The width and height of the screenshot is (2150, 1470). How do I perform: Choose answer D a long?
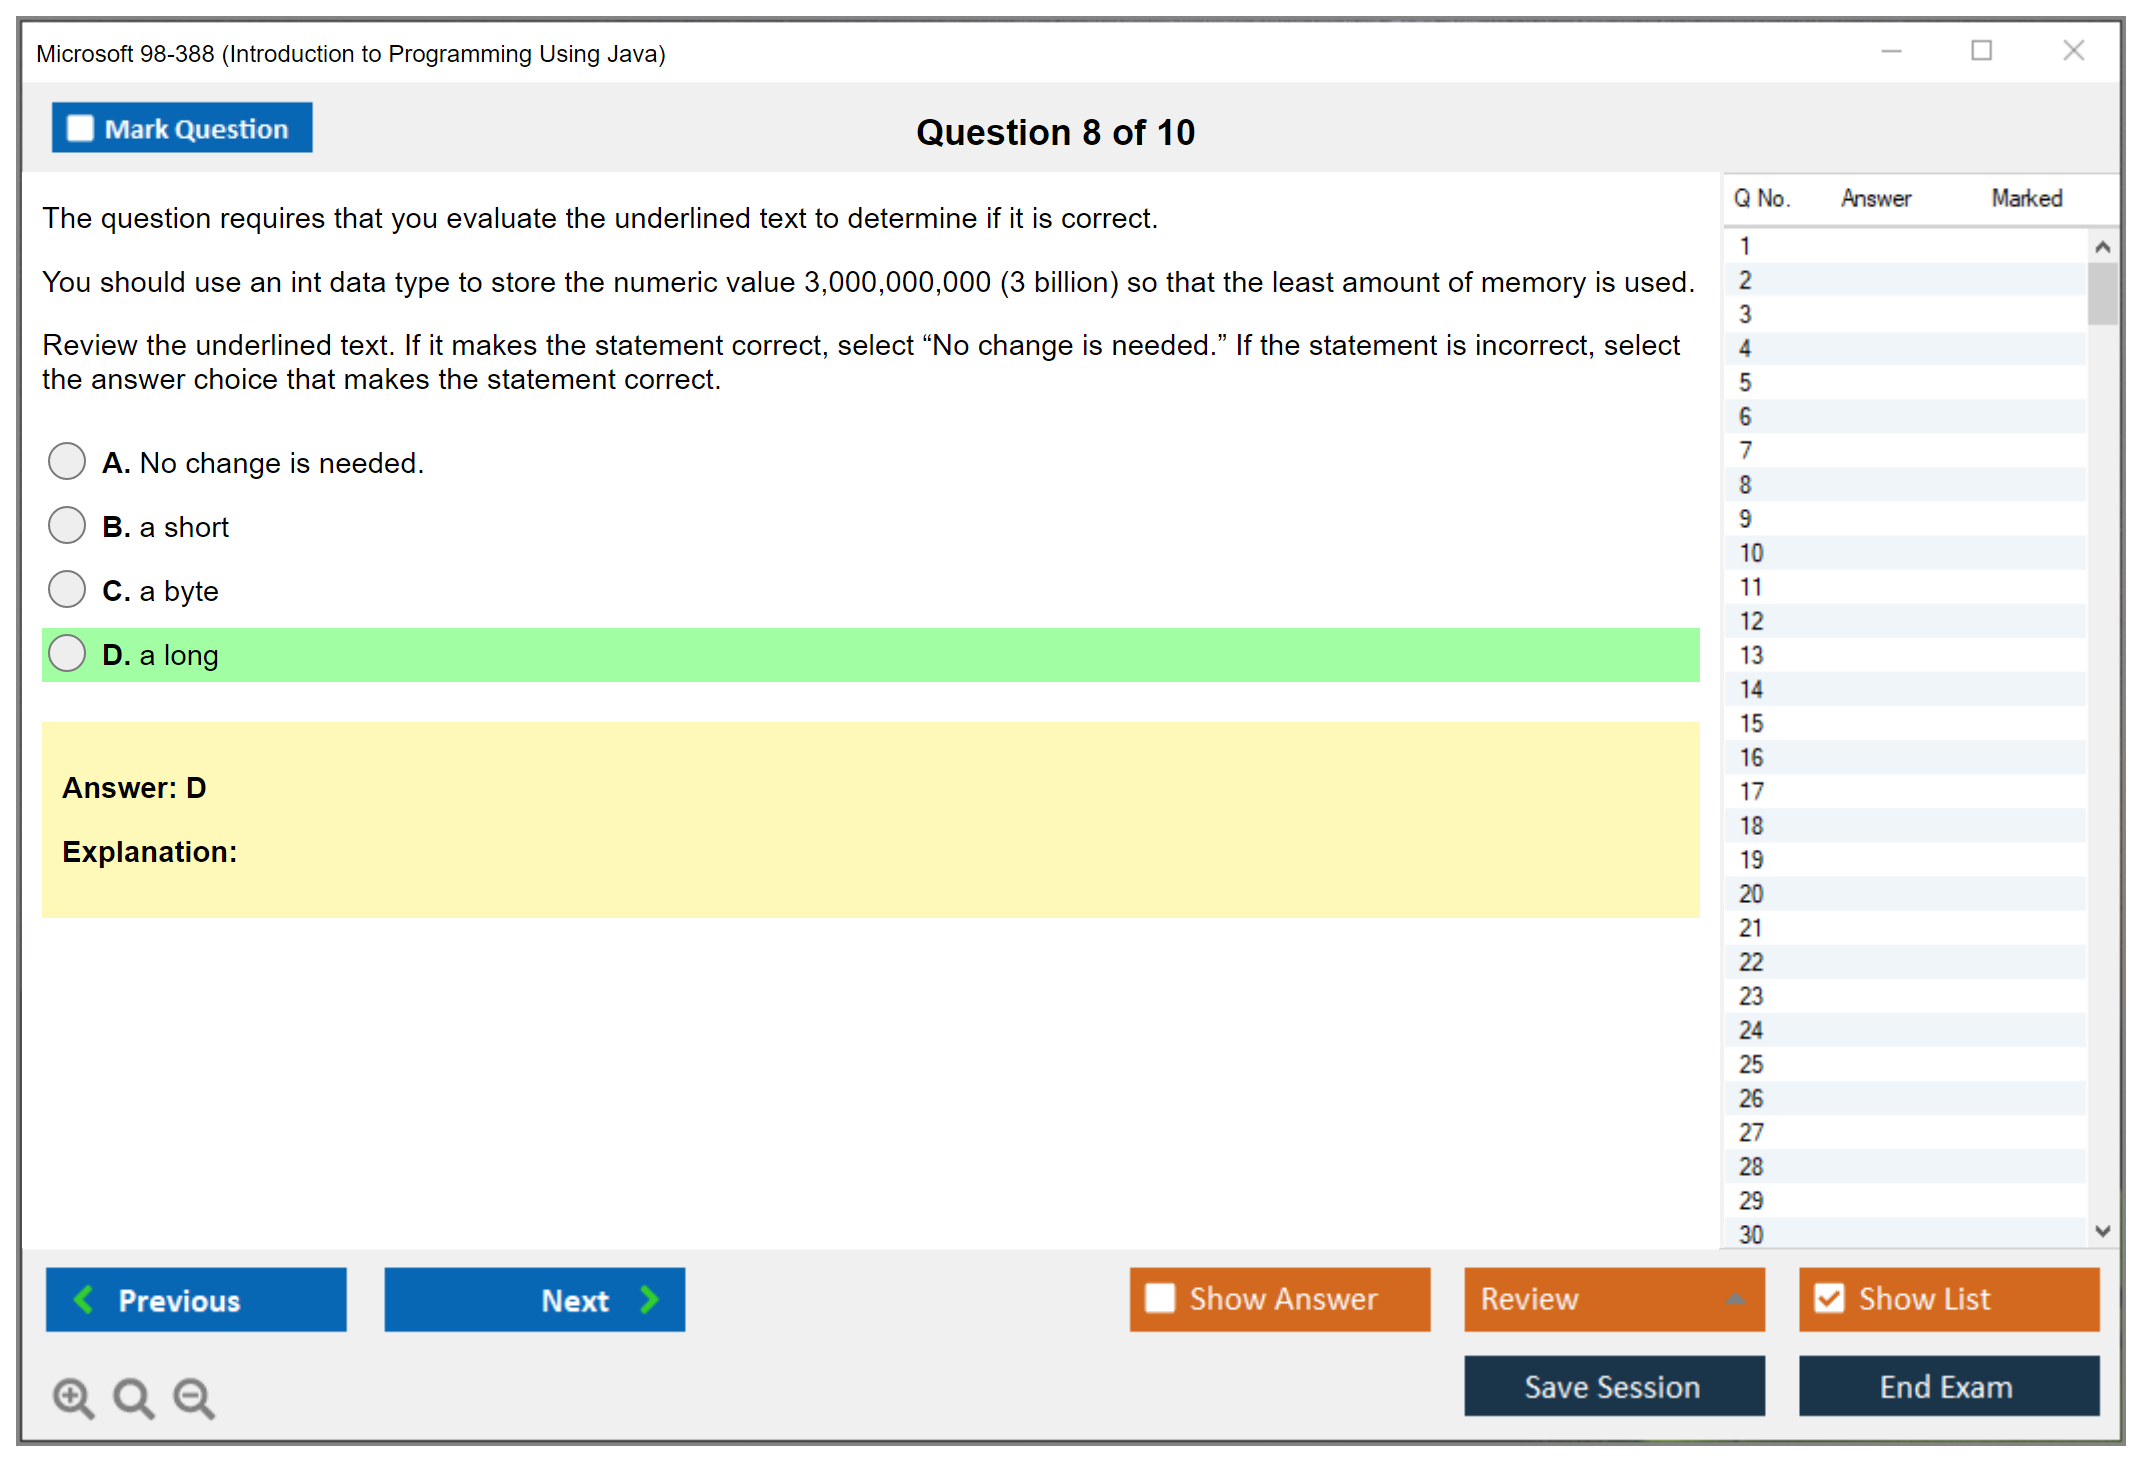[x=67, y=654]
